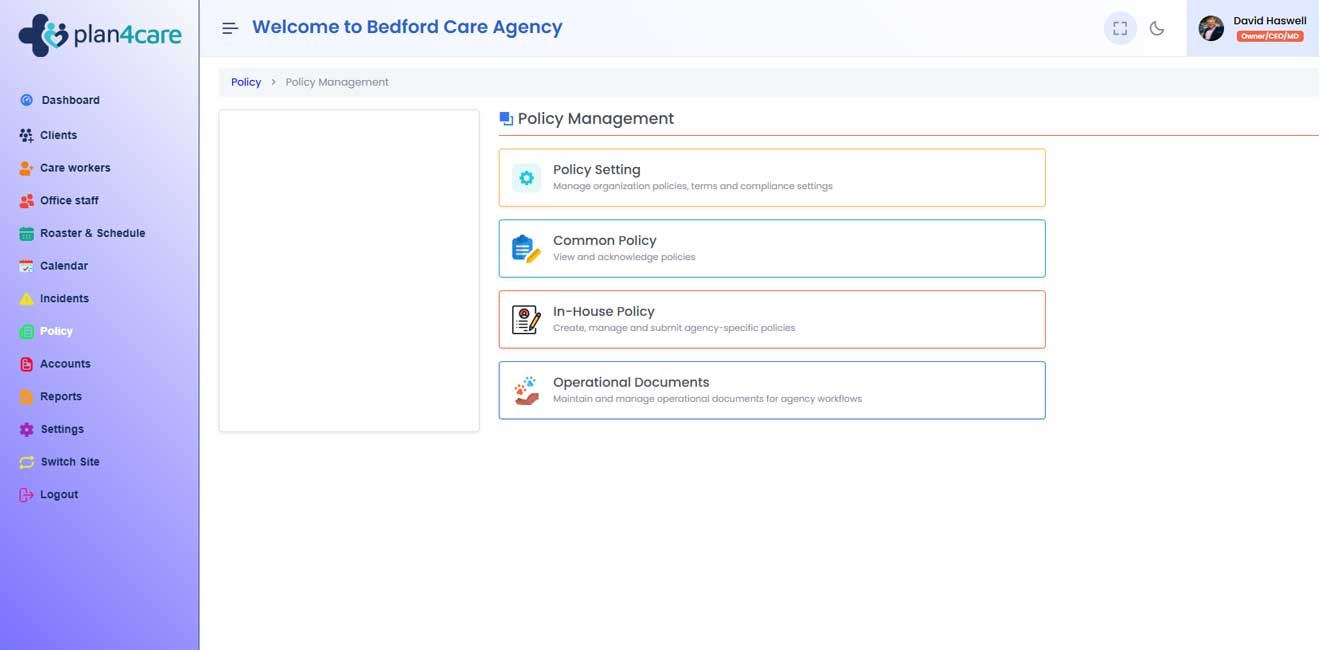Click the In-House Policy document icon
1320x650 pixels.
tap(526, 320)
